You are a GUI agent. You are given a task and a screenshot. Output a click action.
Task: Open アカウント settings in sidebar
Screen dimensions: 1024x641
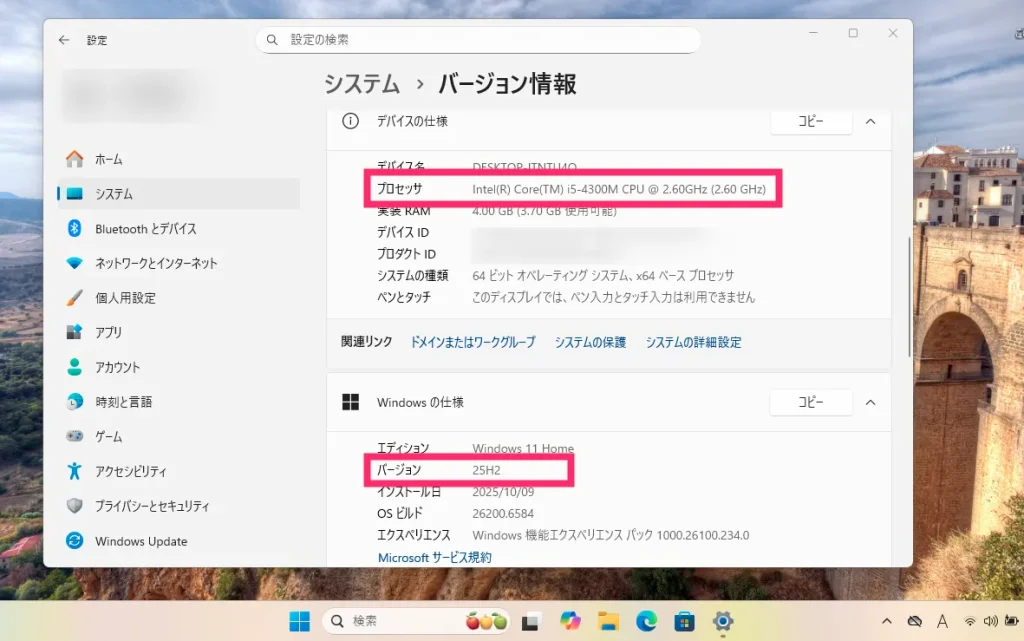pyautogui.click(x=117, y=367)
